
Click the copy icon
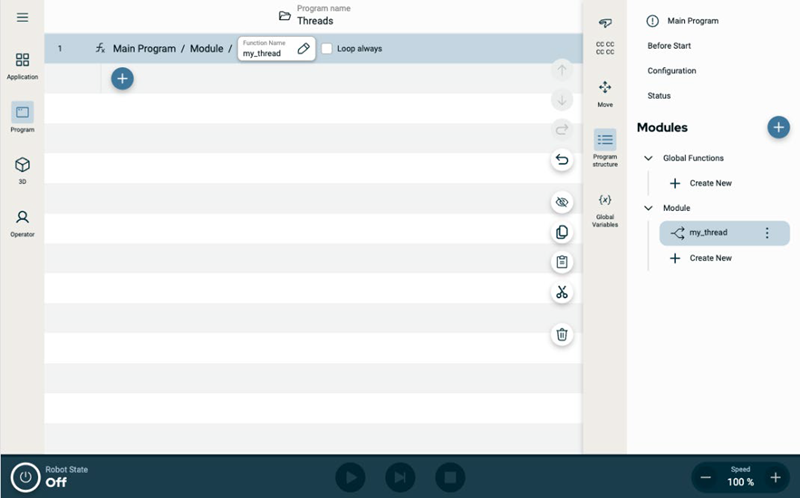pos(562,232)
